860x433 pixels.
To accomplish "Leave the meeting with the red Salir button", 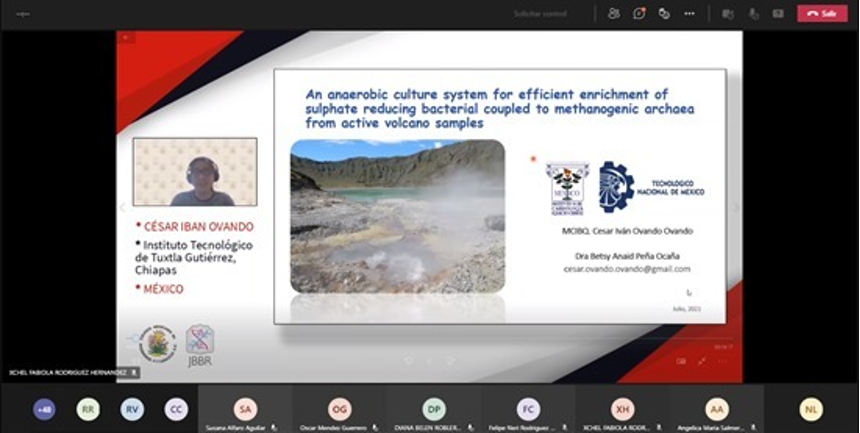I will [822, 14].
